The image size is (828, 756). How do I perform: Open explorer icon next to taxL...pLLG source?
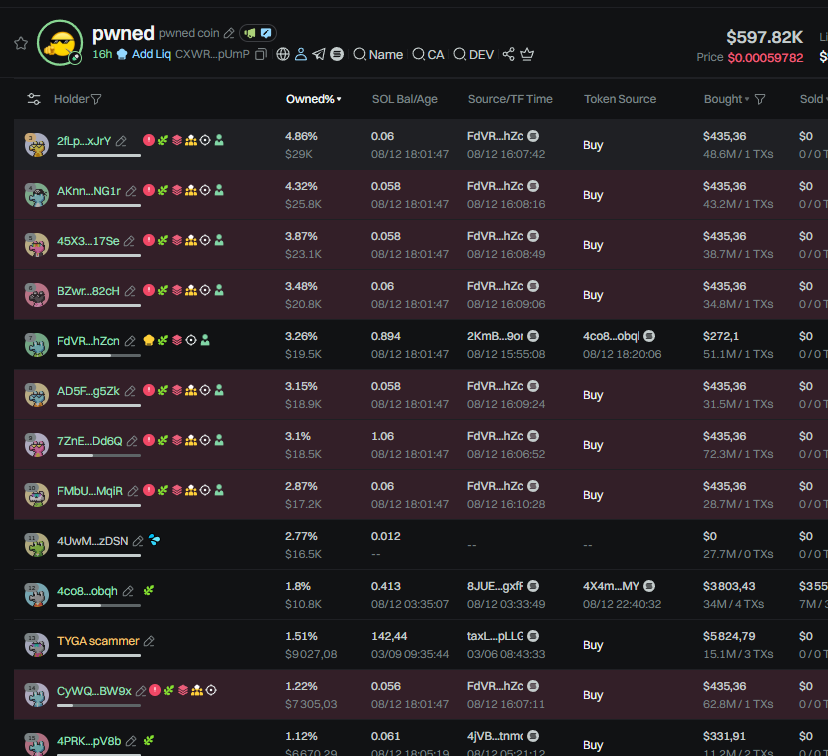[x=533, y=636]
